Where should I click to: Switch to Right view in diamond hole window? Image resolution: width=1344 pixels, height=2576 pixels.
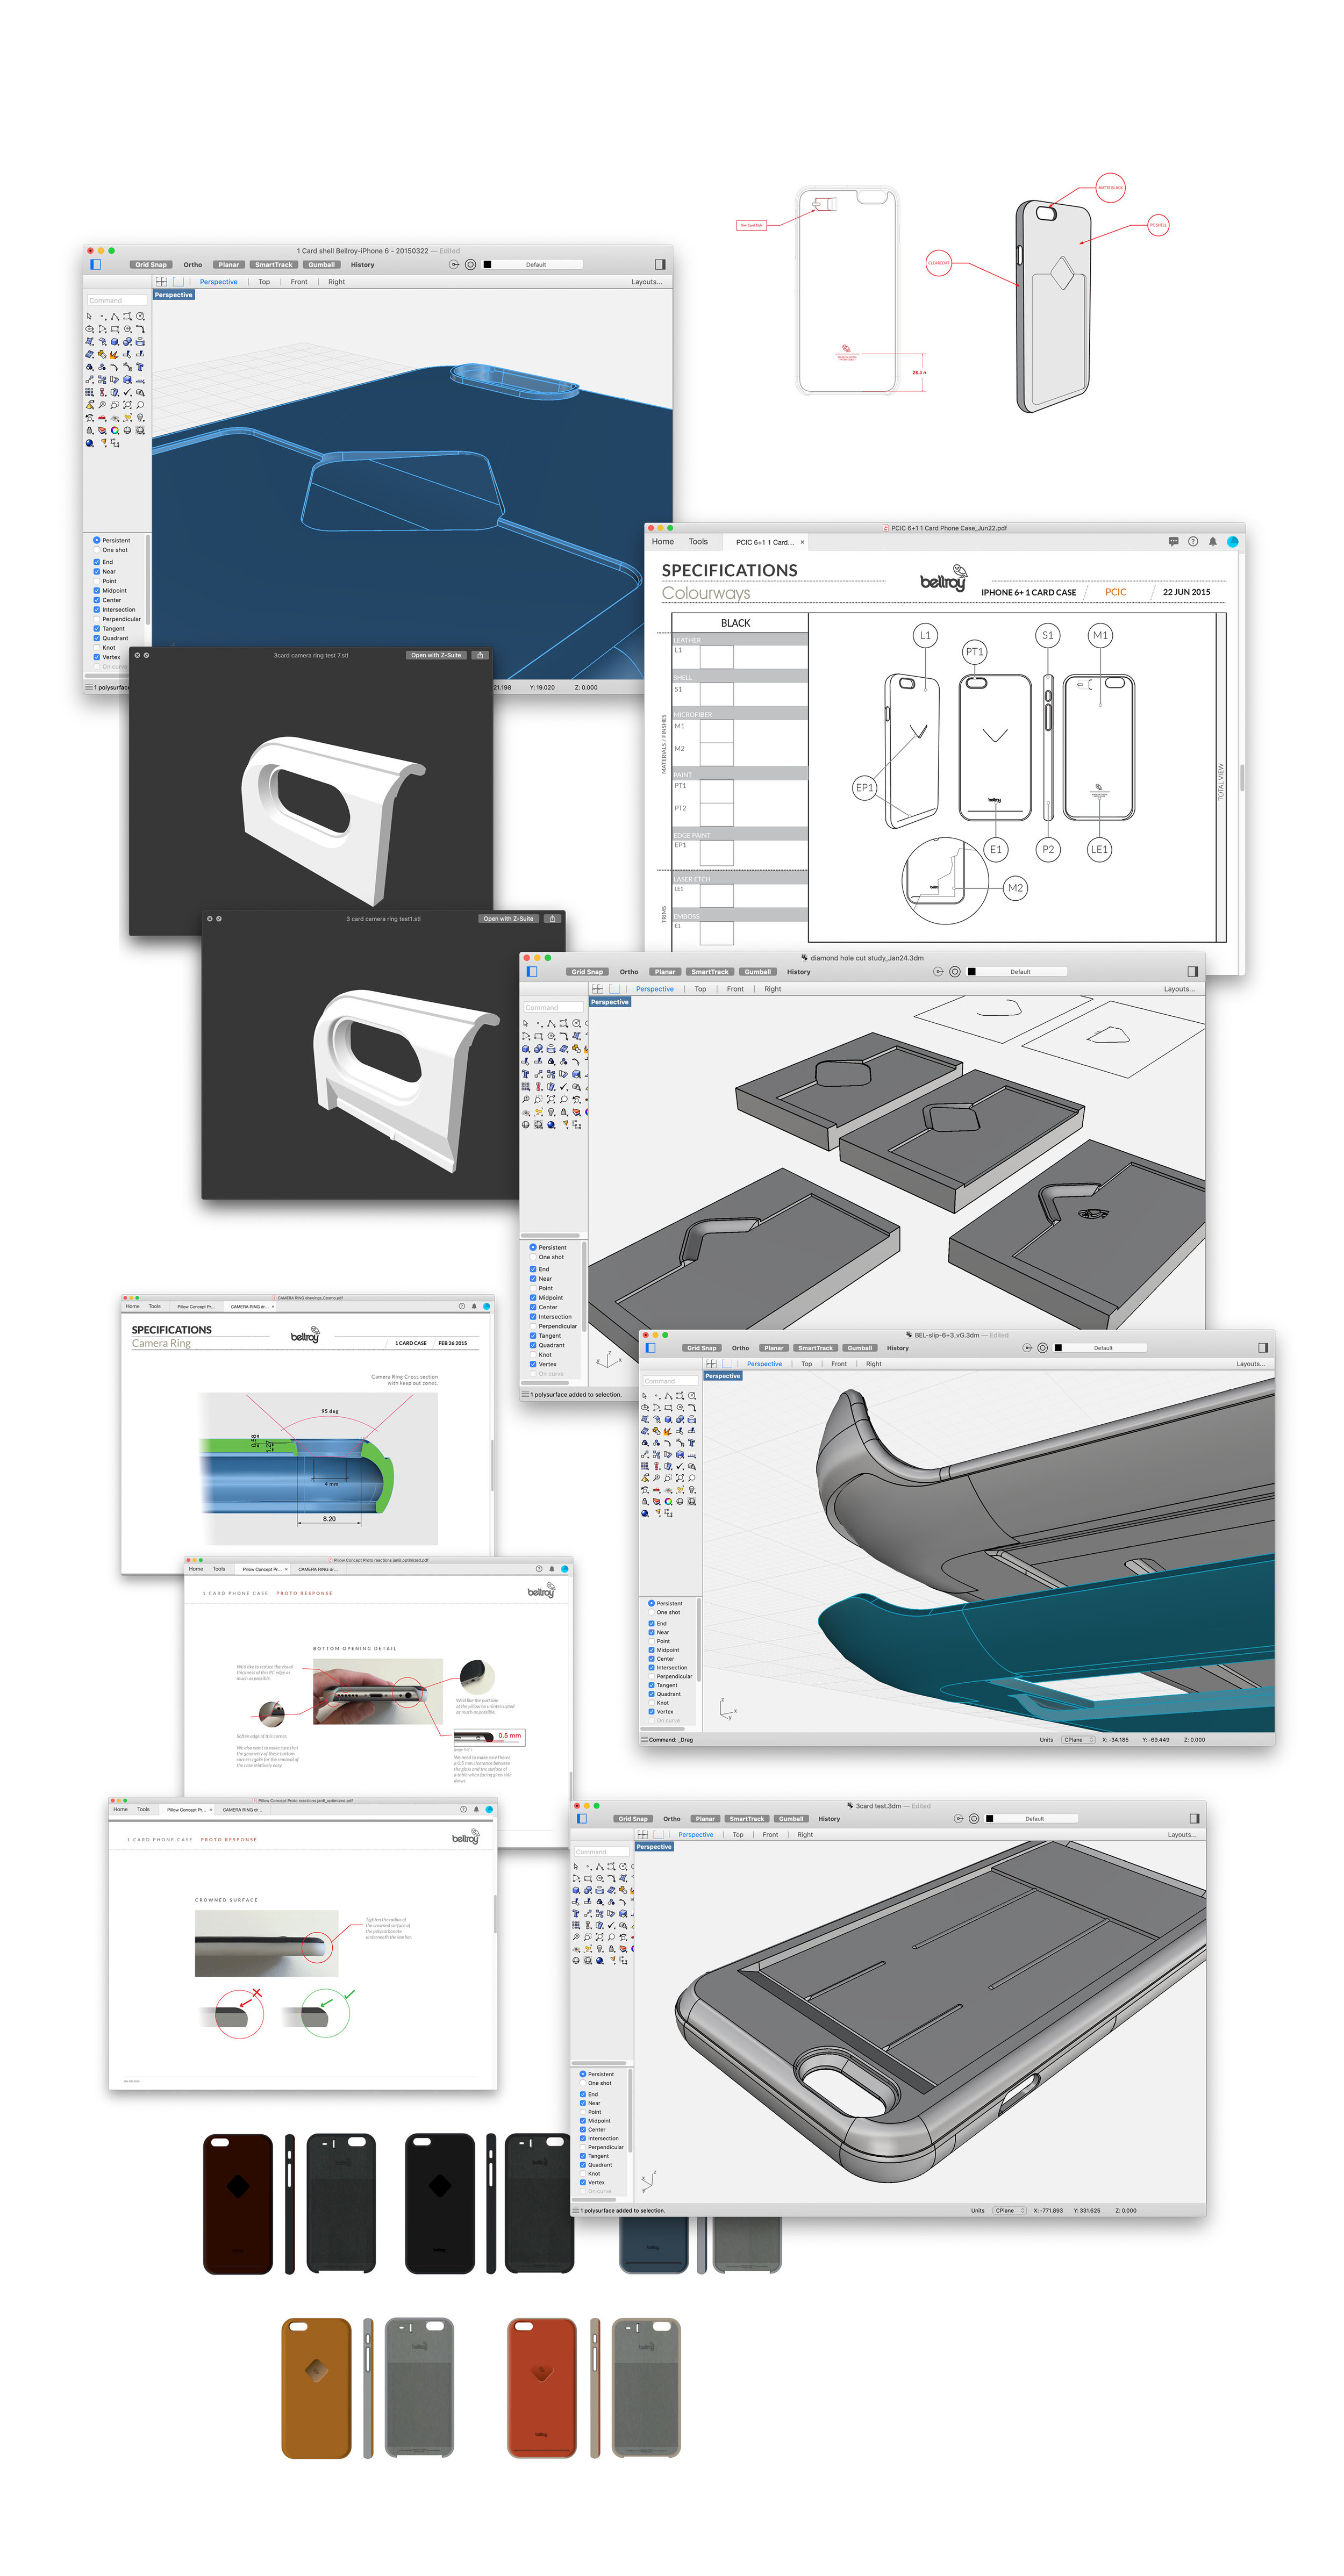coord(773,989)
